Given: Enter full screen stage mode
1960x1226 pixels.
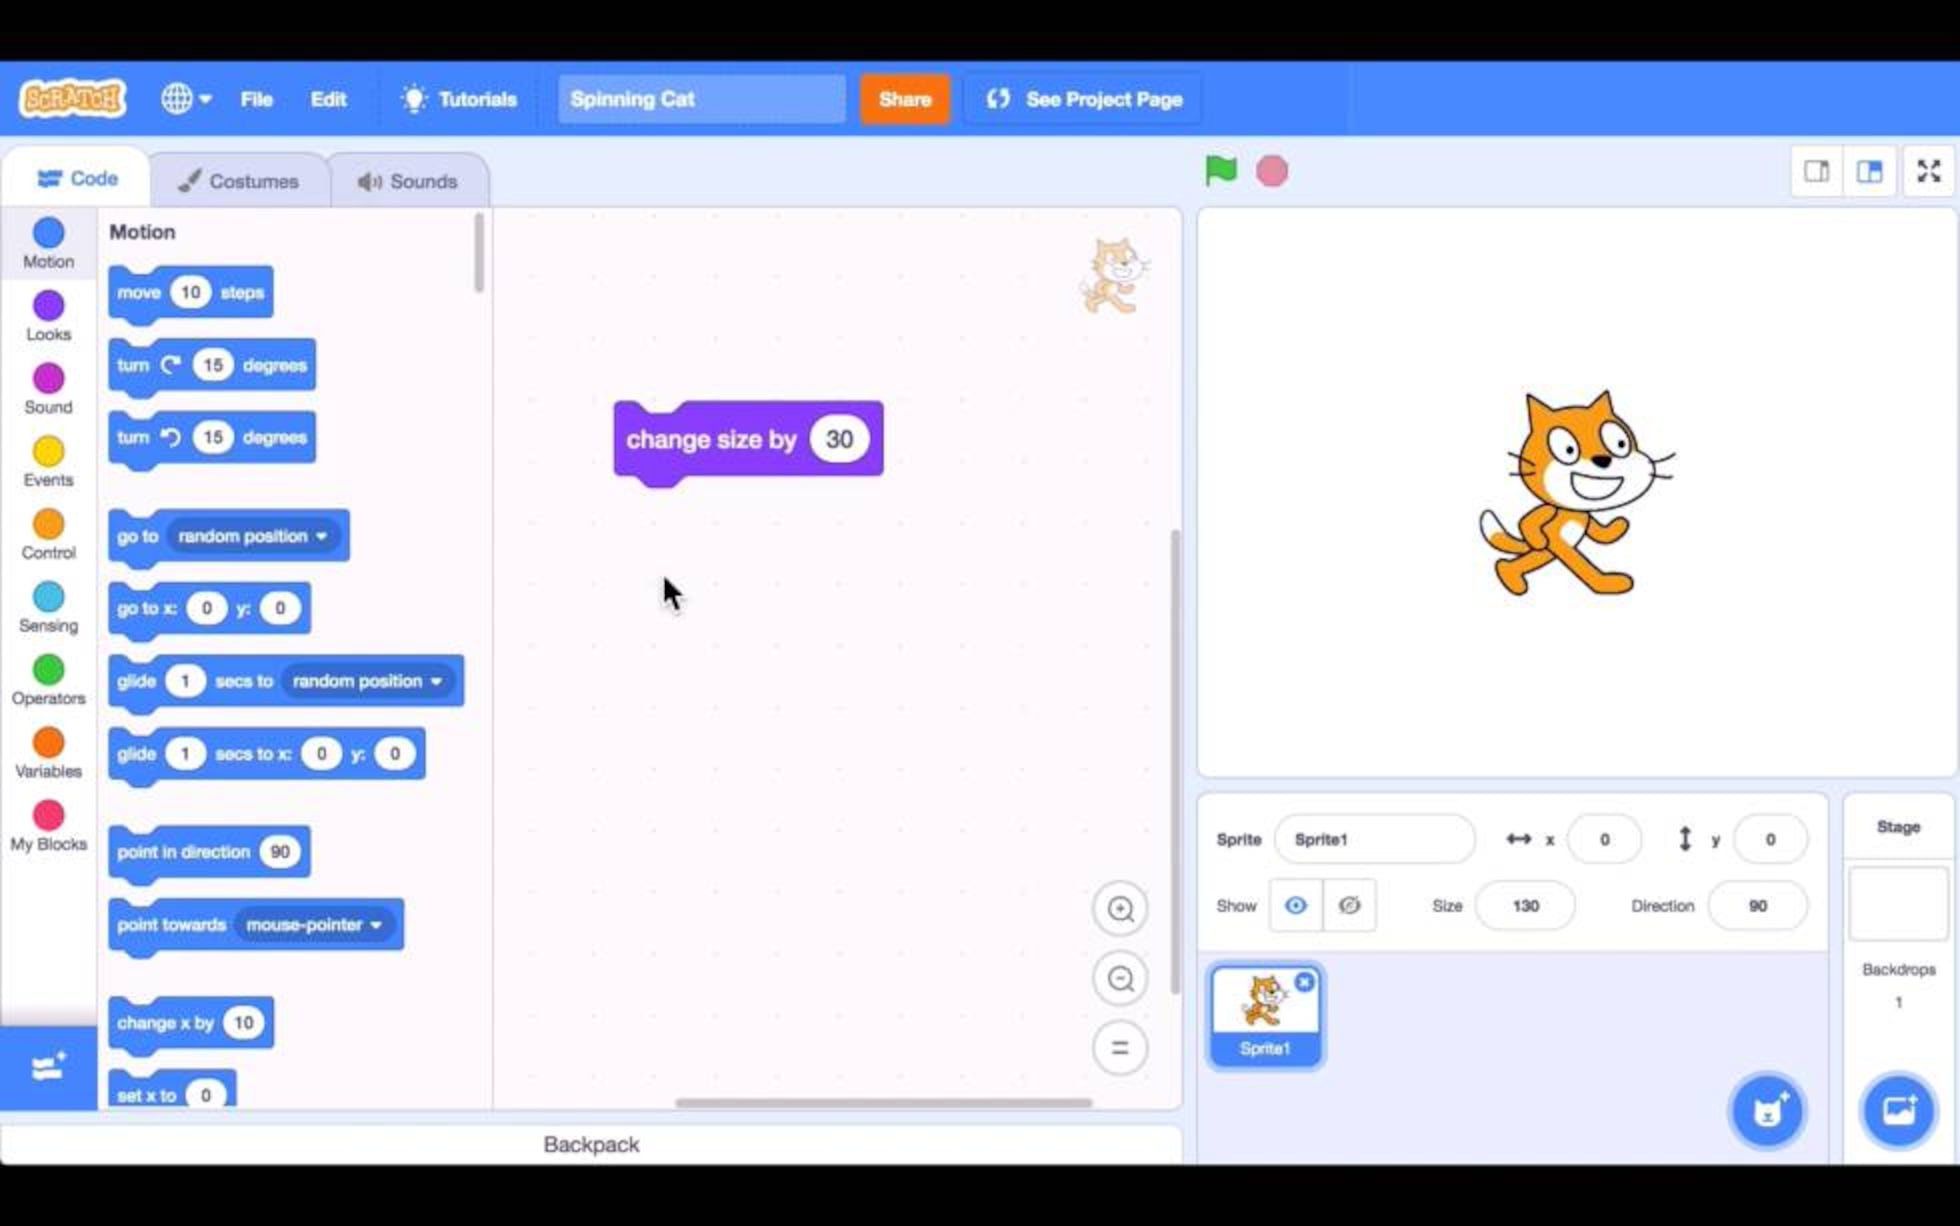Looking at the screenshot, I should [1928, 171].
